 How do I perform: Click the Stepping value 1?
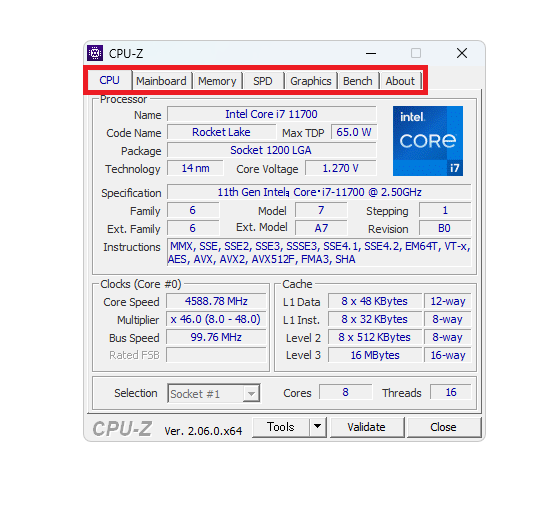(x=445, y=210)
